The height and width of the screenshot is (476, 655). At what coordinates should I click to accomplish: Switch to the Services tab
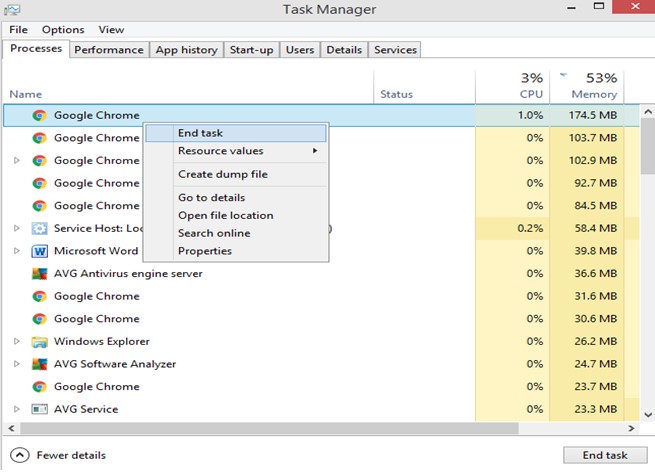click(x=395, y=50)
